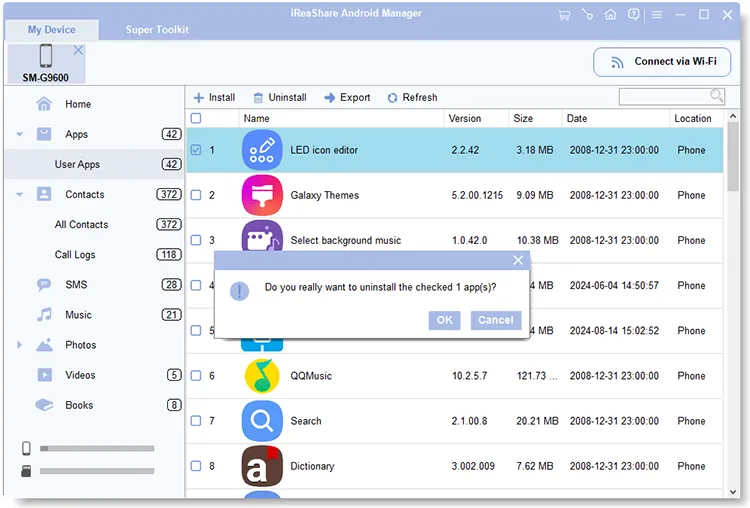Click the SMS speech bubble icon
The image size is (750, 508).
(44, 285)
